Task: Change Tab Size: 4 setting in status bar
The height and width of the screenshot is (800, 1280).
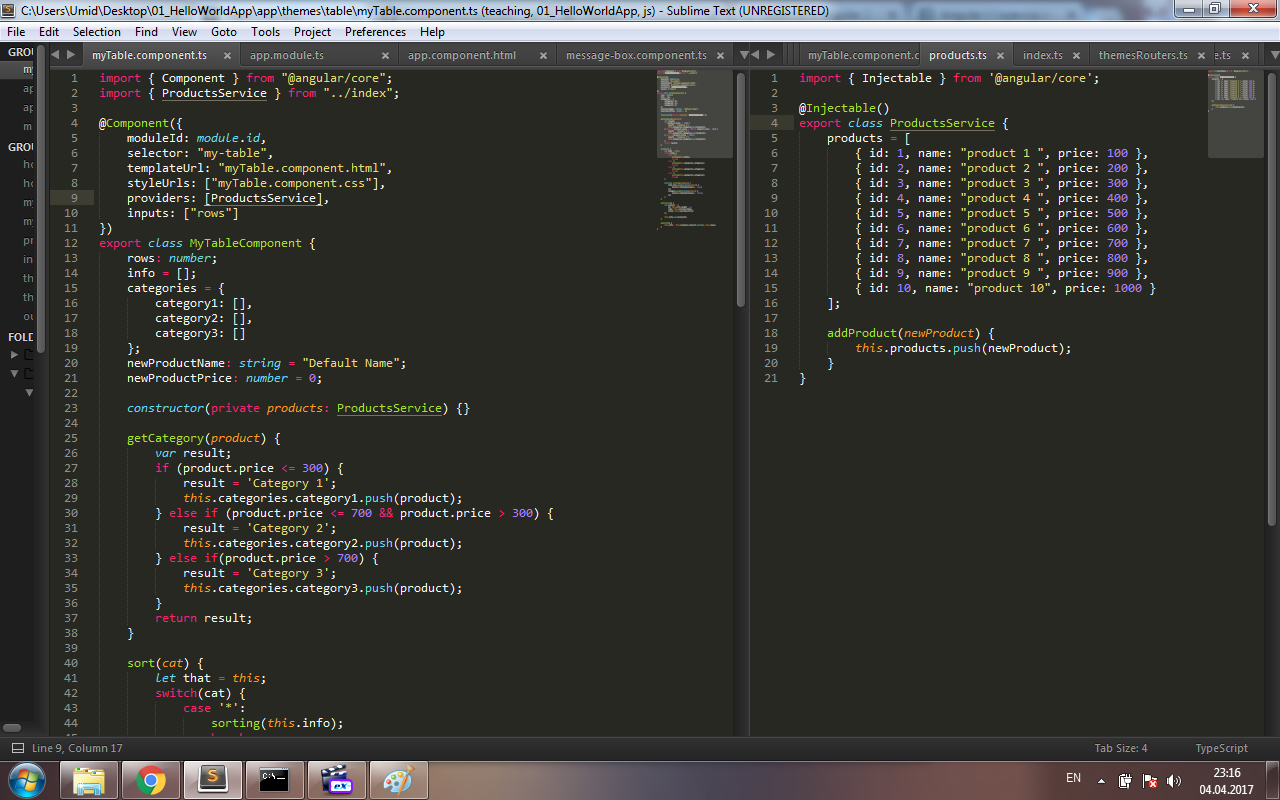Action: (x=1121, y=748)
